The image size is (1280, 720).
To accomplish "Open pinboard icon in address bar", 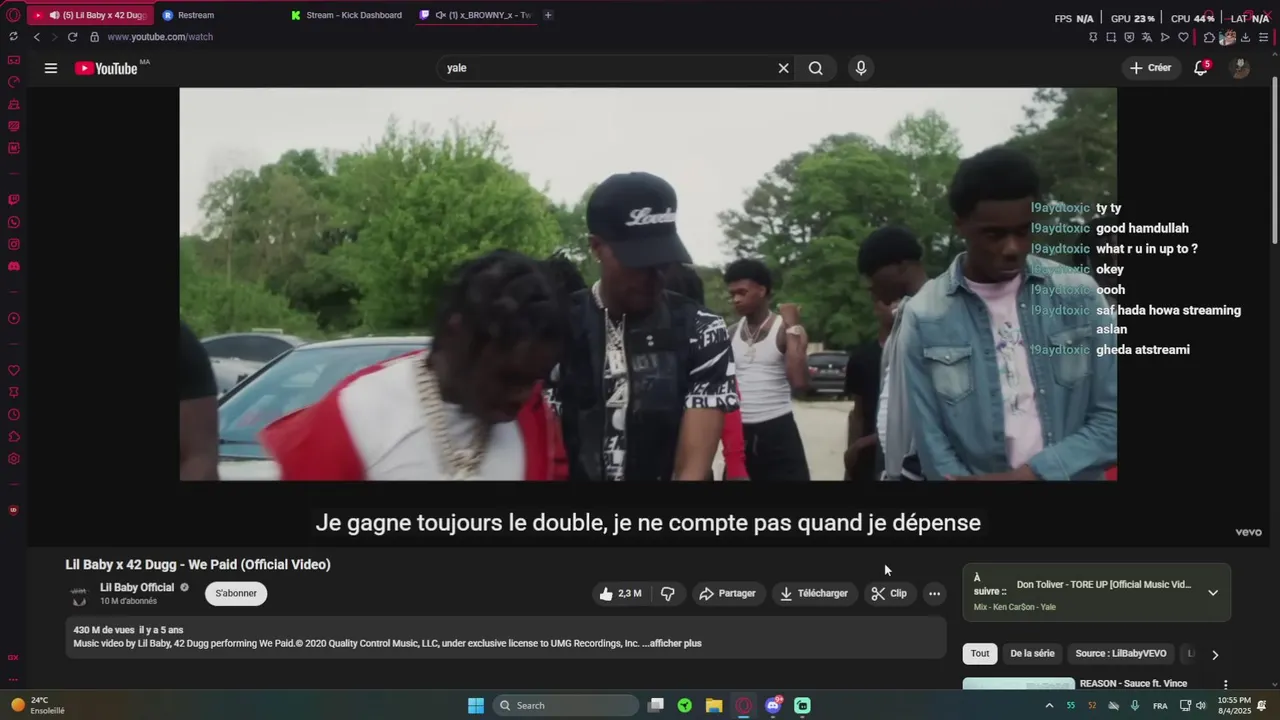I will (x=1093, y=37).
